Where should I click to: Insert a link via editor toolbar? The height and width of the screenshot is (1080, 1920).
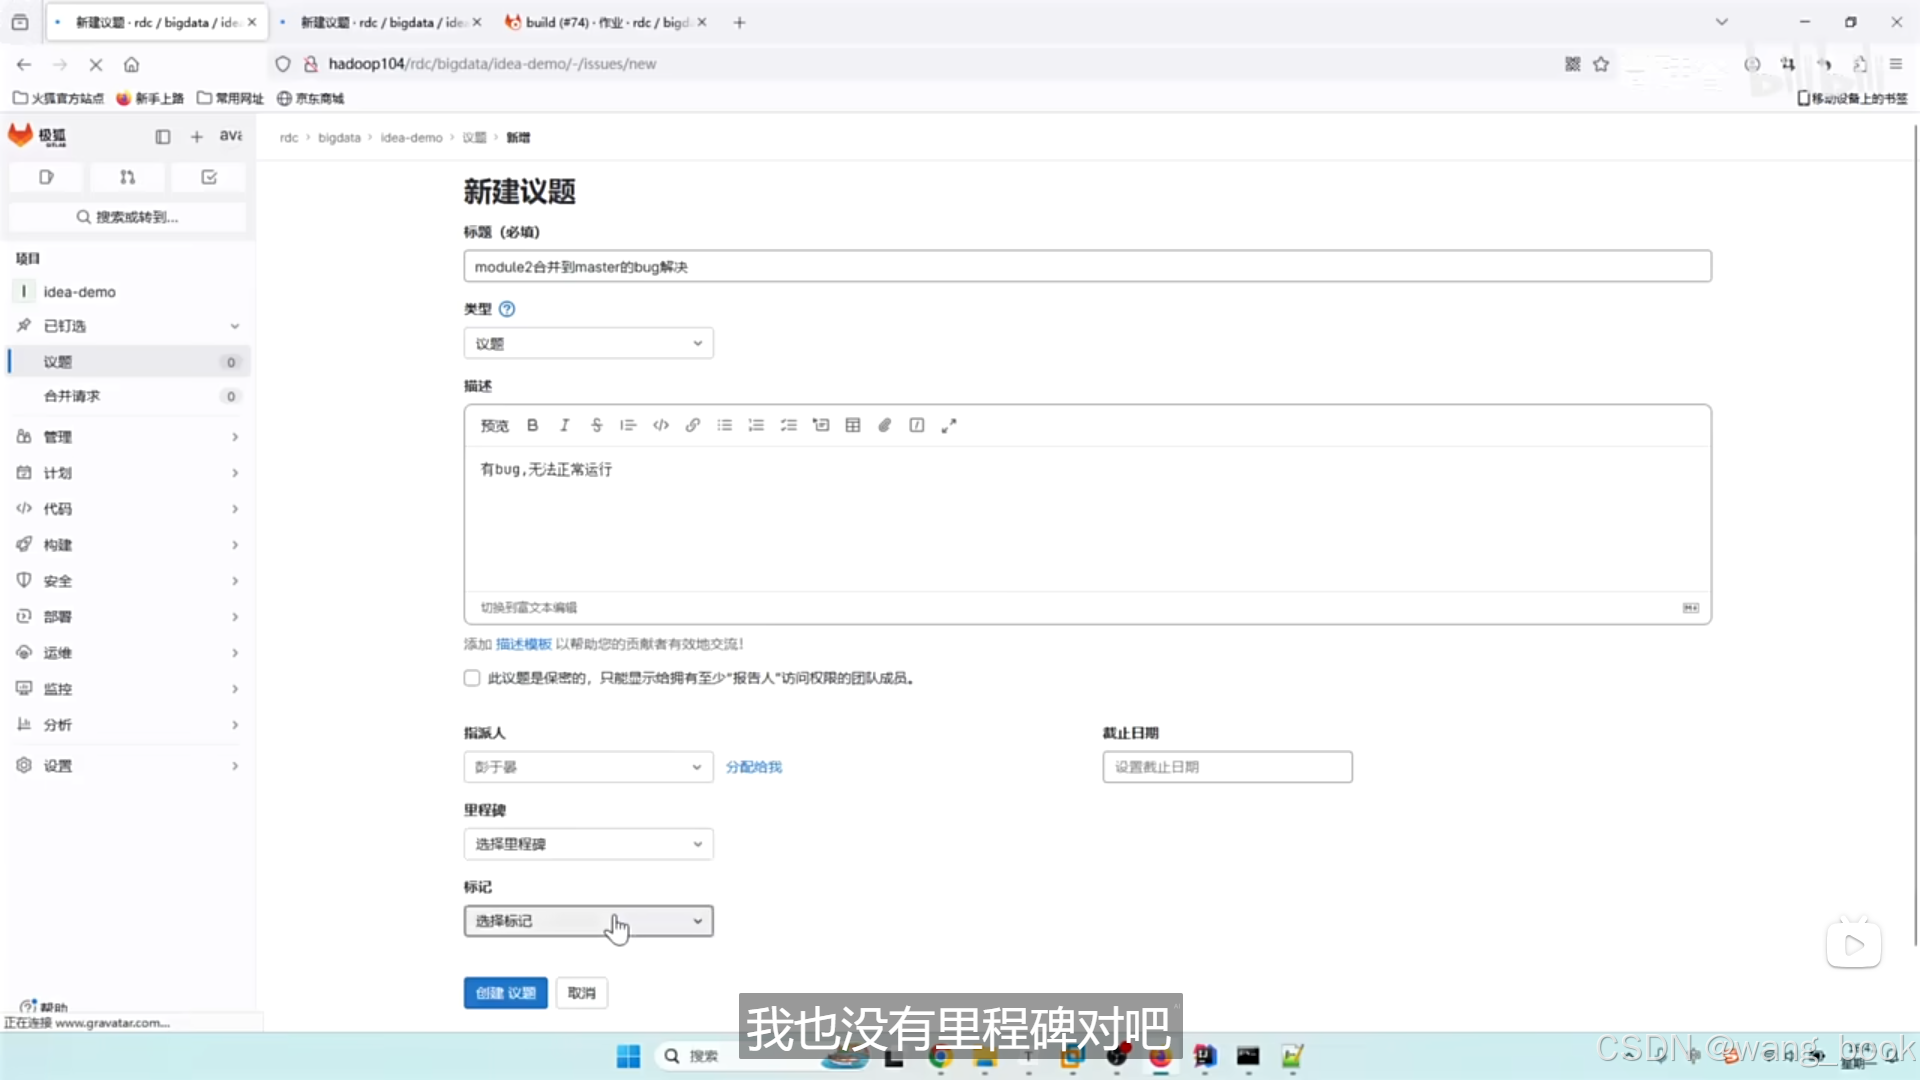coord(693,425)
